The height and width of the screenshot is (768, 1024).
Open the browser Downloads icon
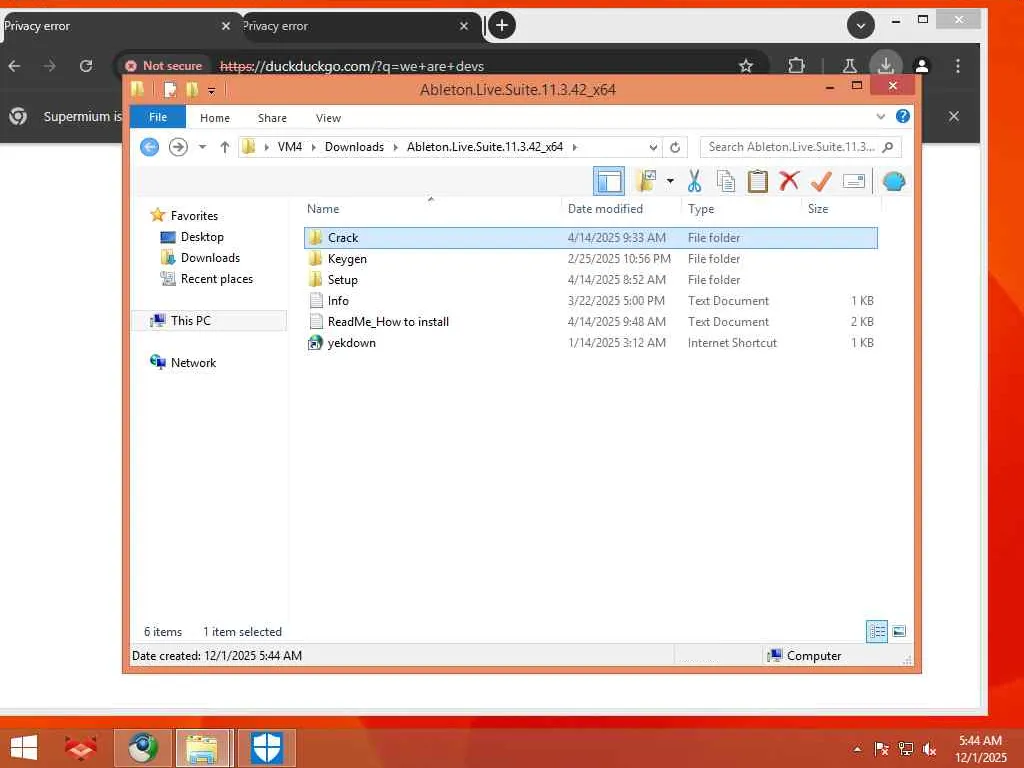click(886, 65)
